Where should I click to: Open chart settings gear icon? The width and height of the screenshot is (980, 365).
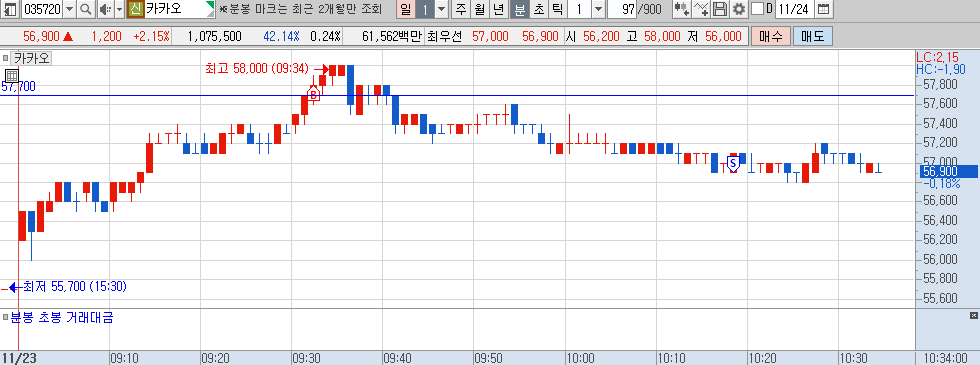(739, 9)
